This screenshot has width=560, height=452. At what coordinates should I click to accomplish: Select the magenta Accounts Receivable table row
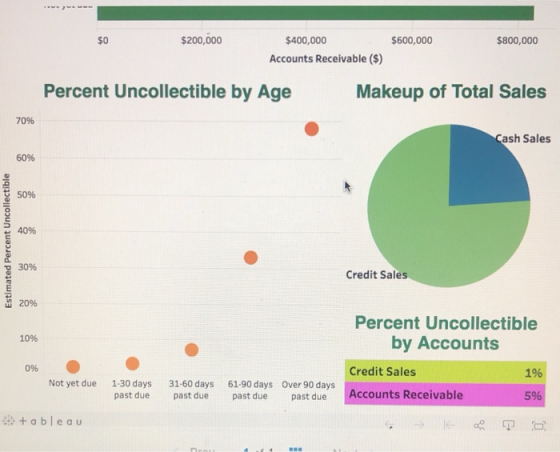pyautogui.click(x=445, y=395)
